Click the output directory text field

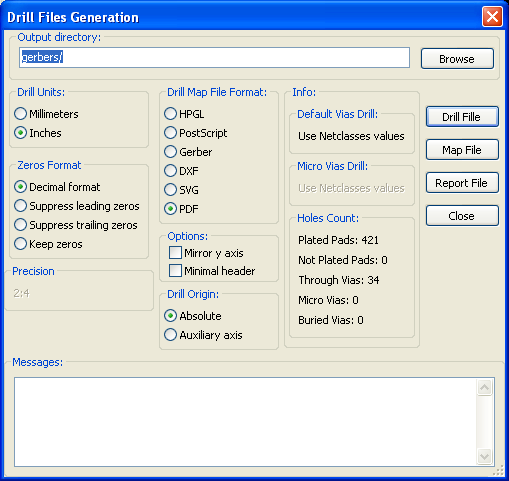(x=214, y=57)
